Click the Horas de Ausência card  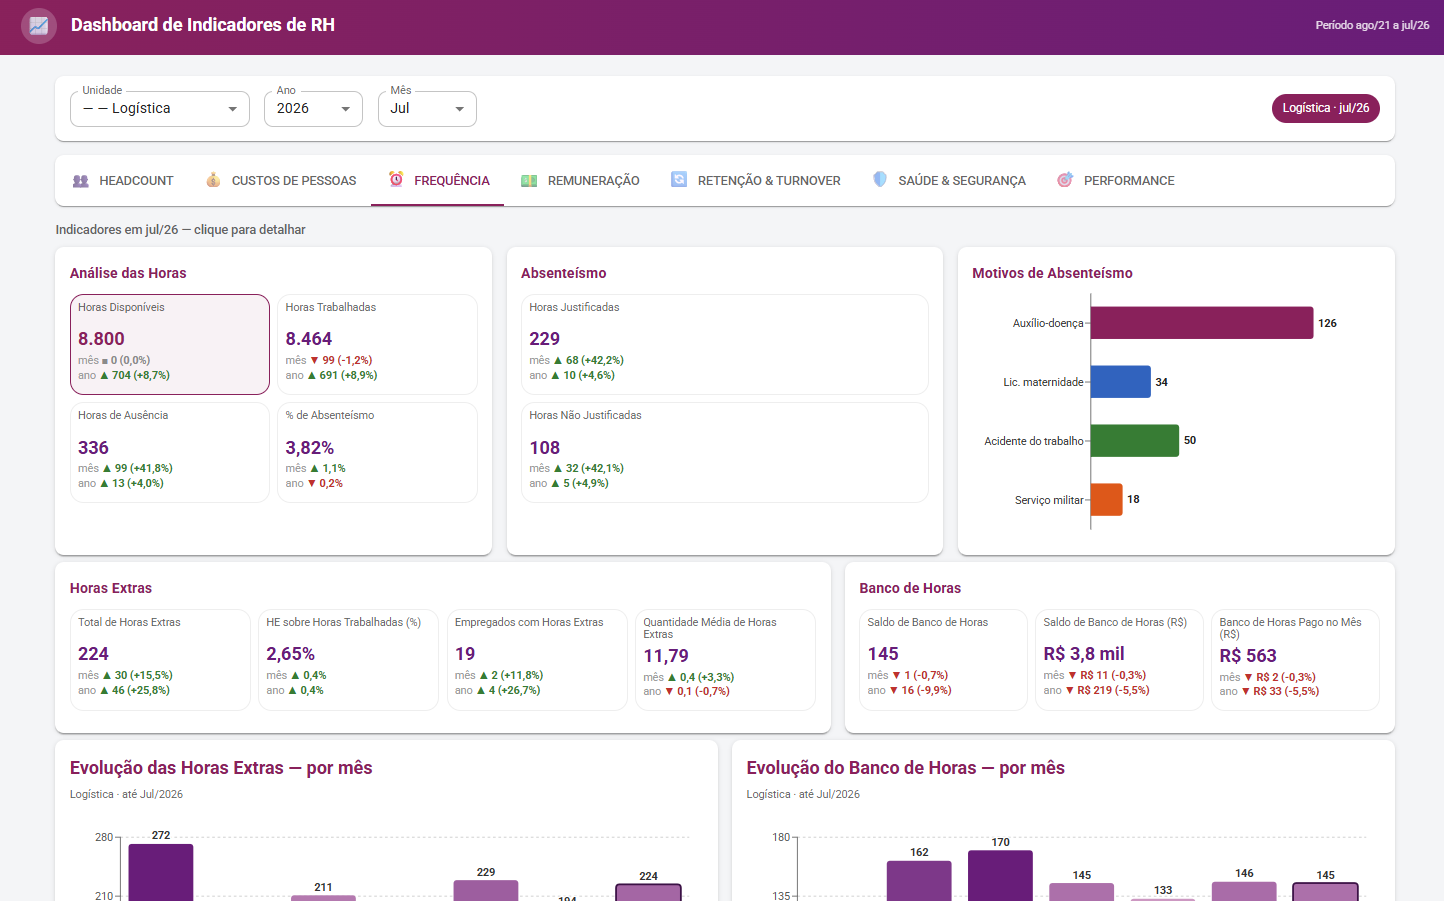170,452
